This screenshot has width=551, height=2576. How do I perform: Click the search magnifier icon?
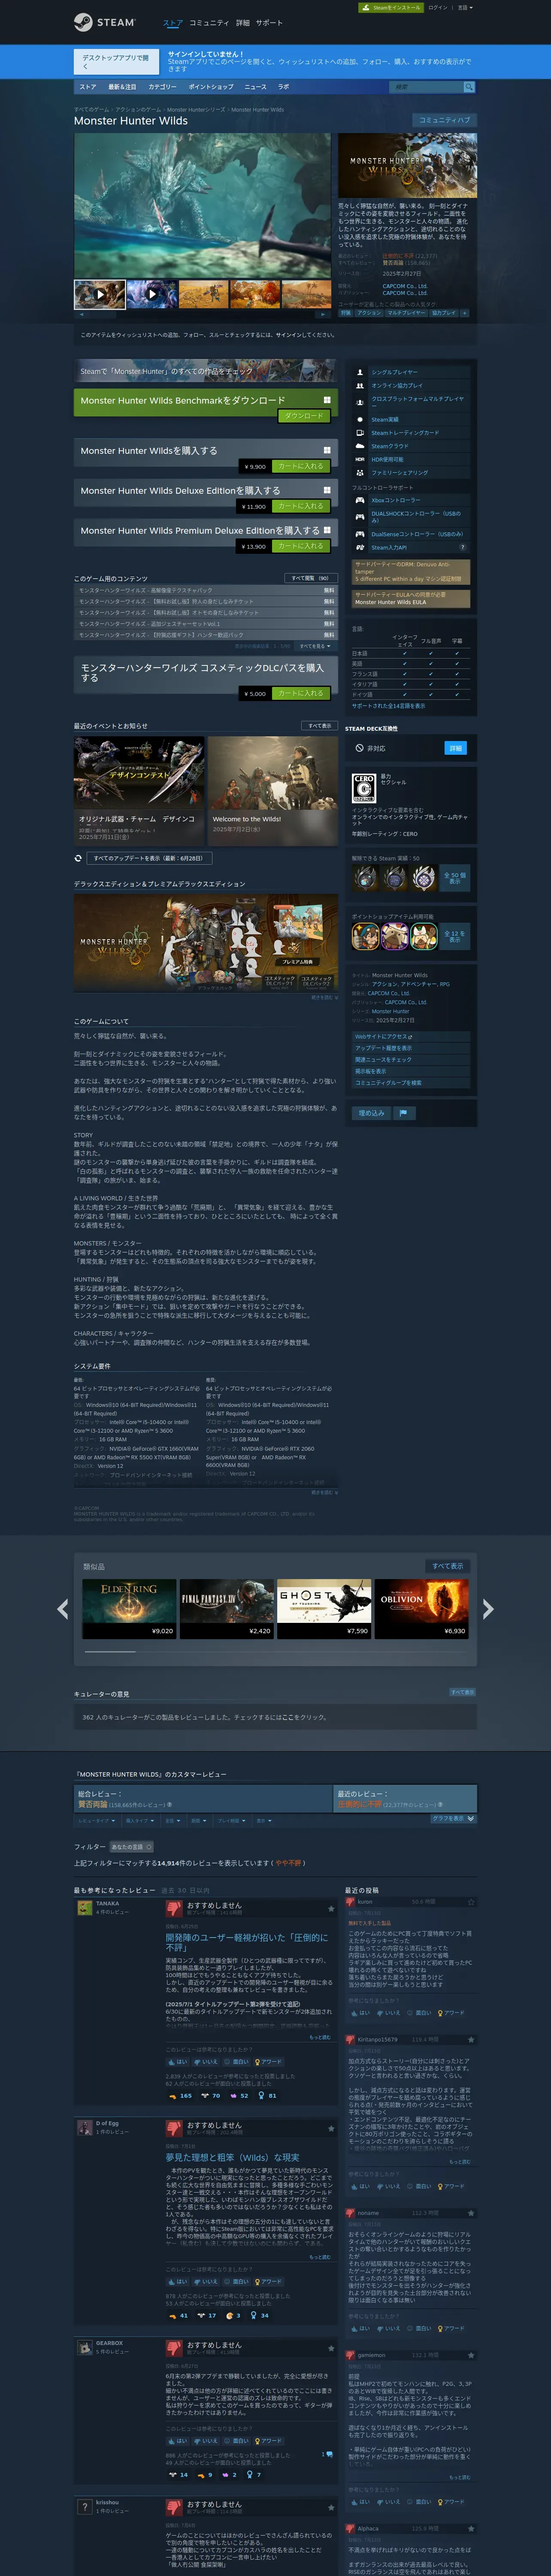pos(468,87)
